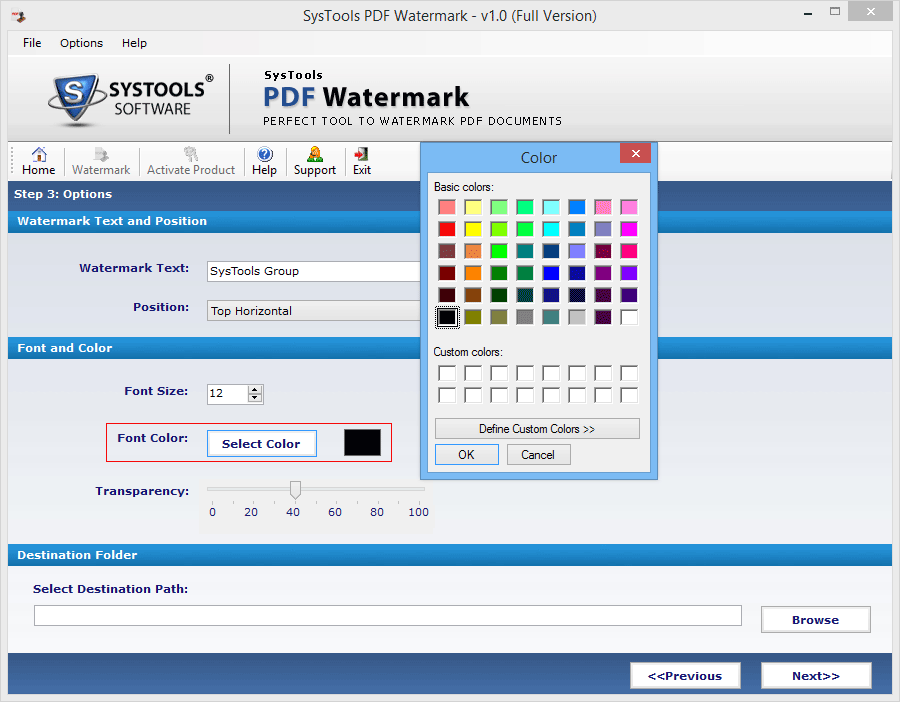Cancel the Color dialog

coord(538,455)
